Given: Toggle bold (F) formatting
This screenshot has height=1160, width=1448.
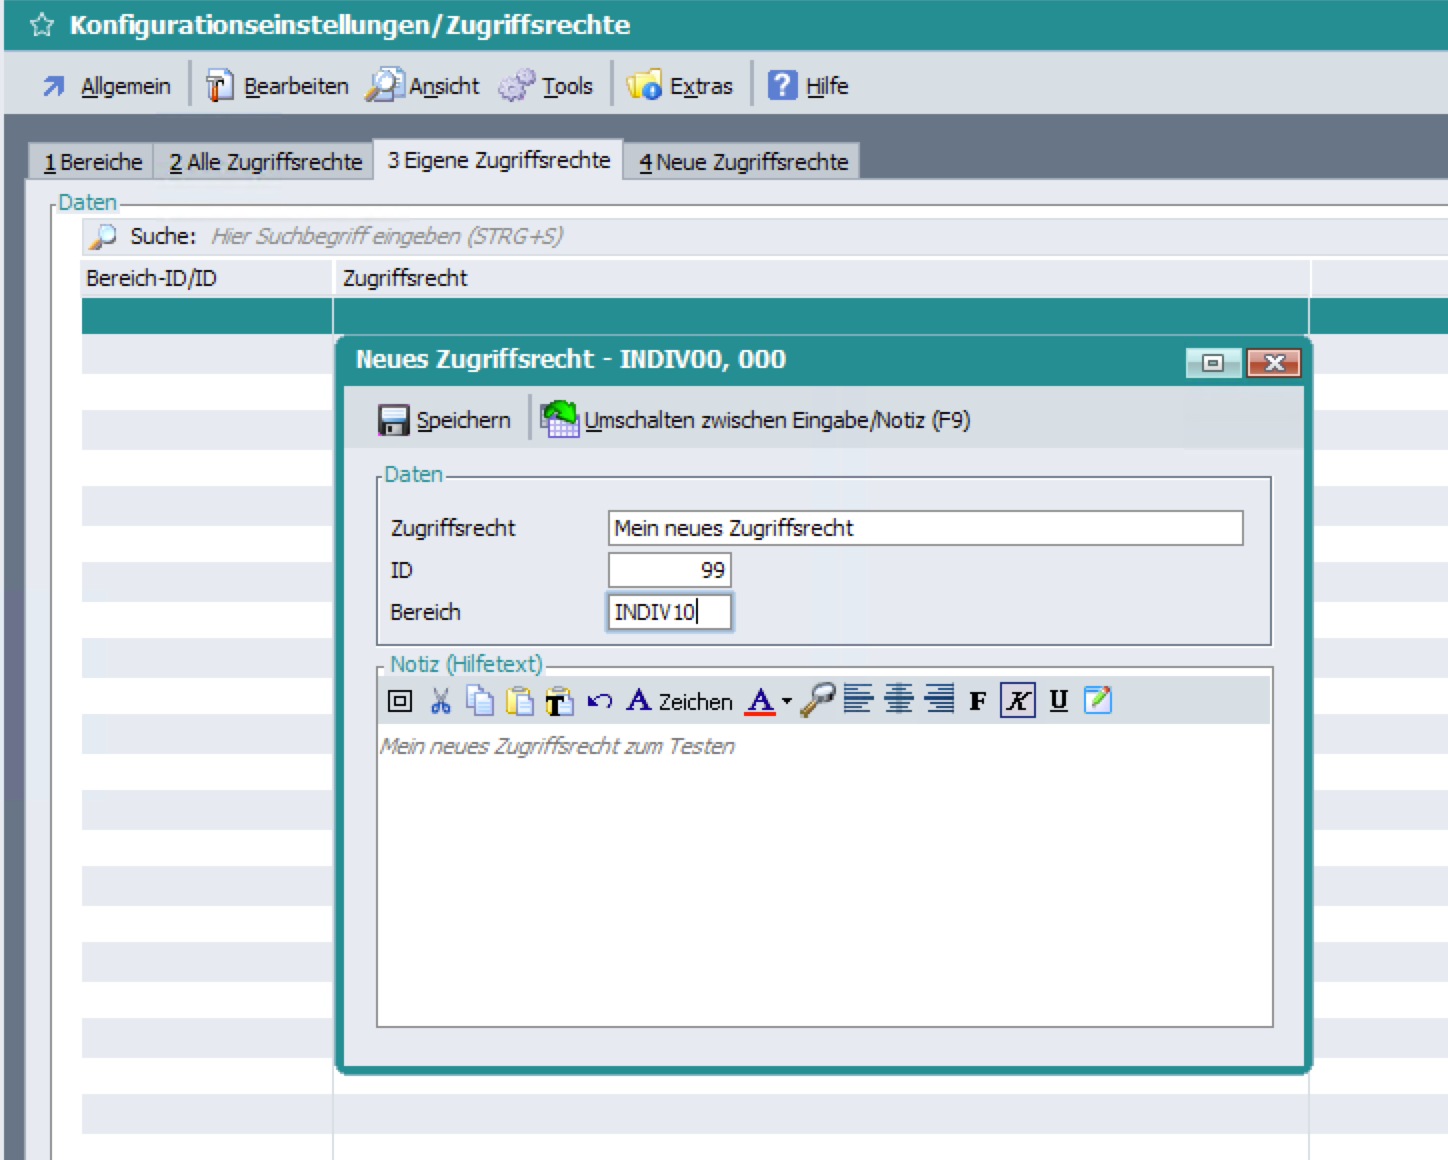Looking at the screenshot, I should [x=978, y=701].
